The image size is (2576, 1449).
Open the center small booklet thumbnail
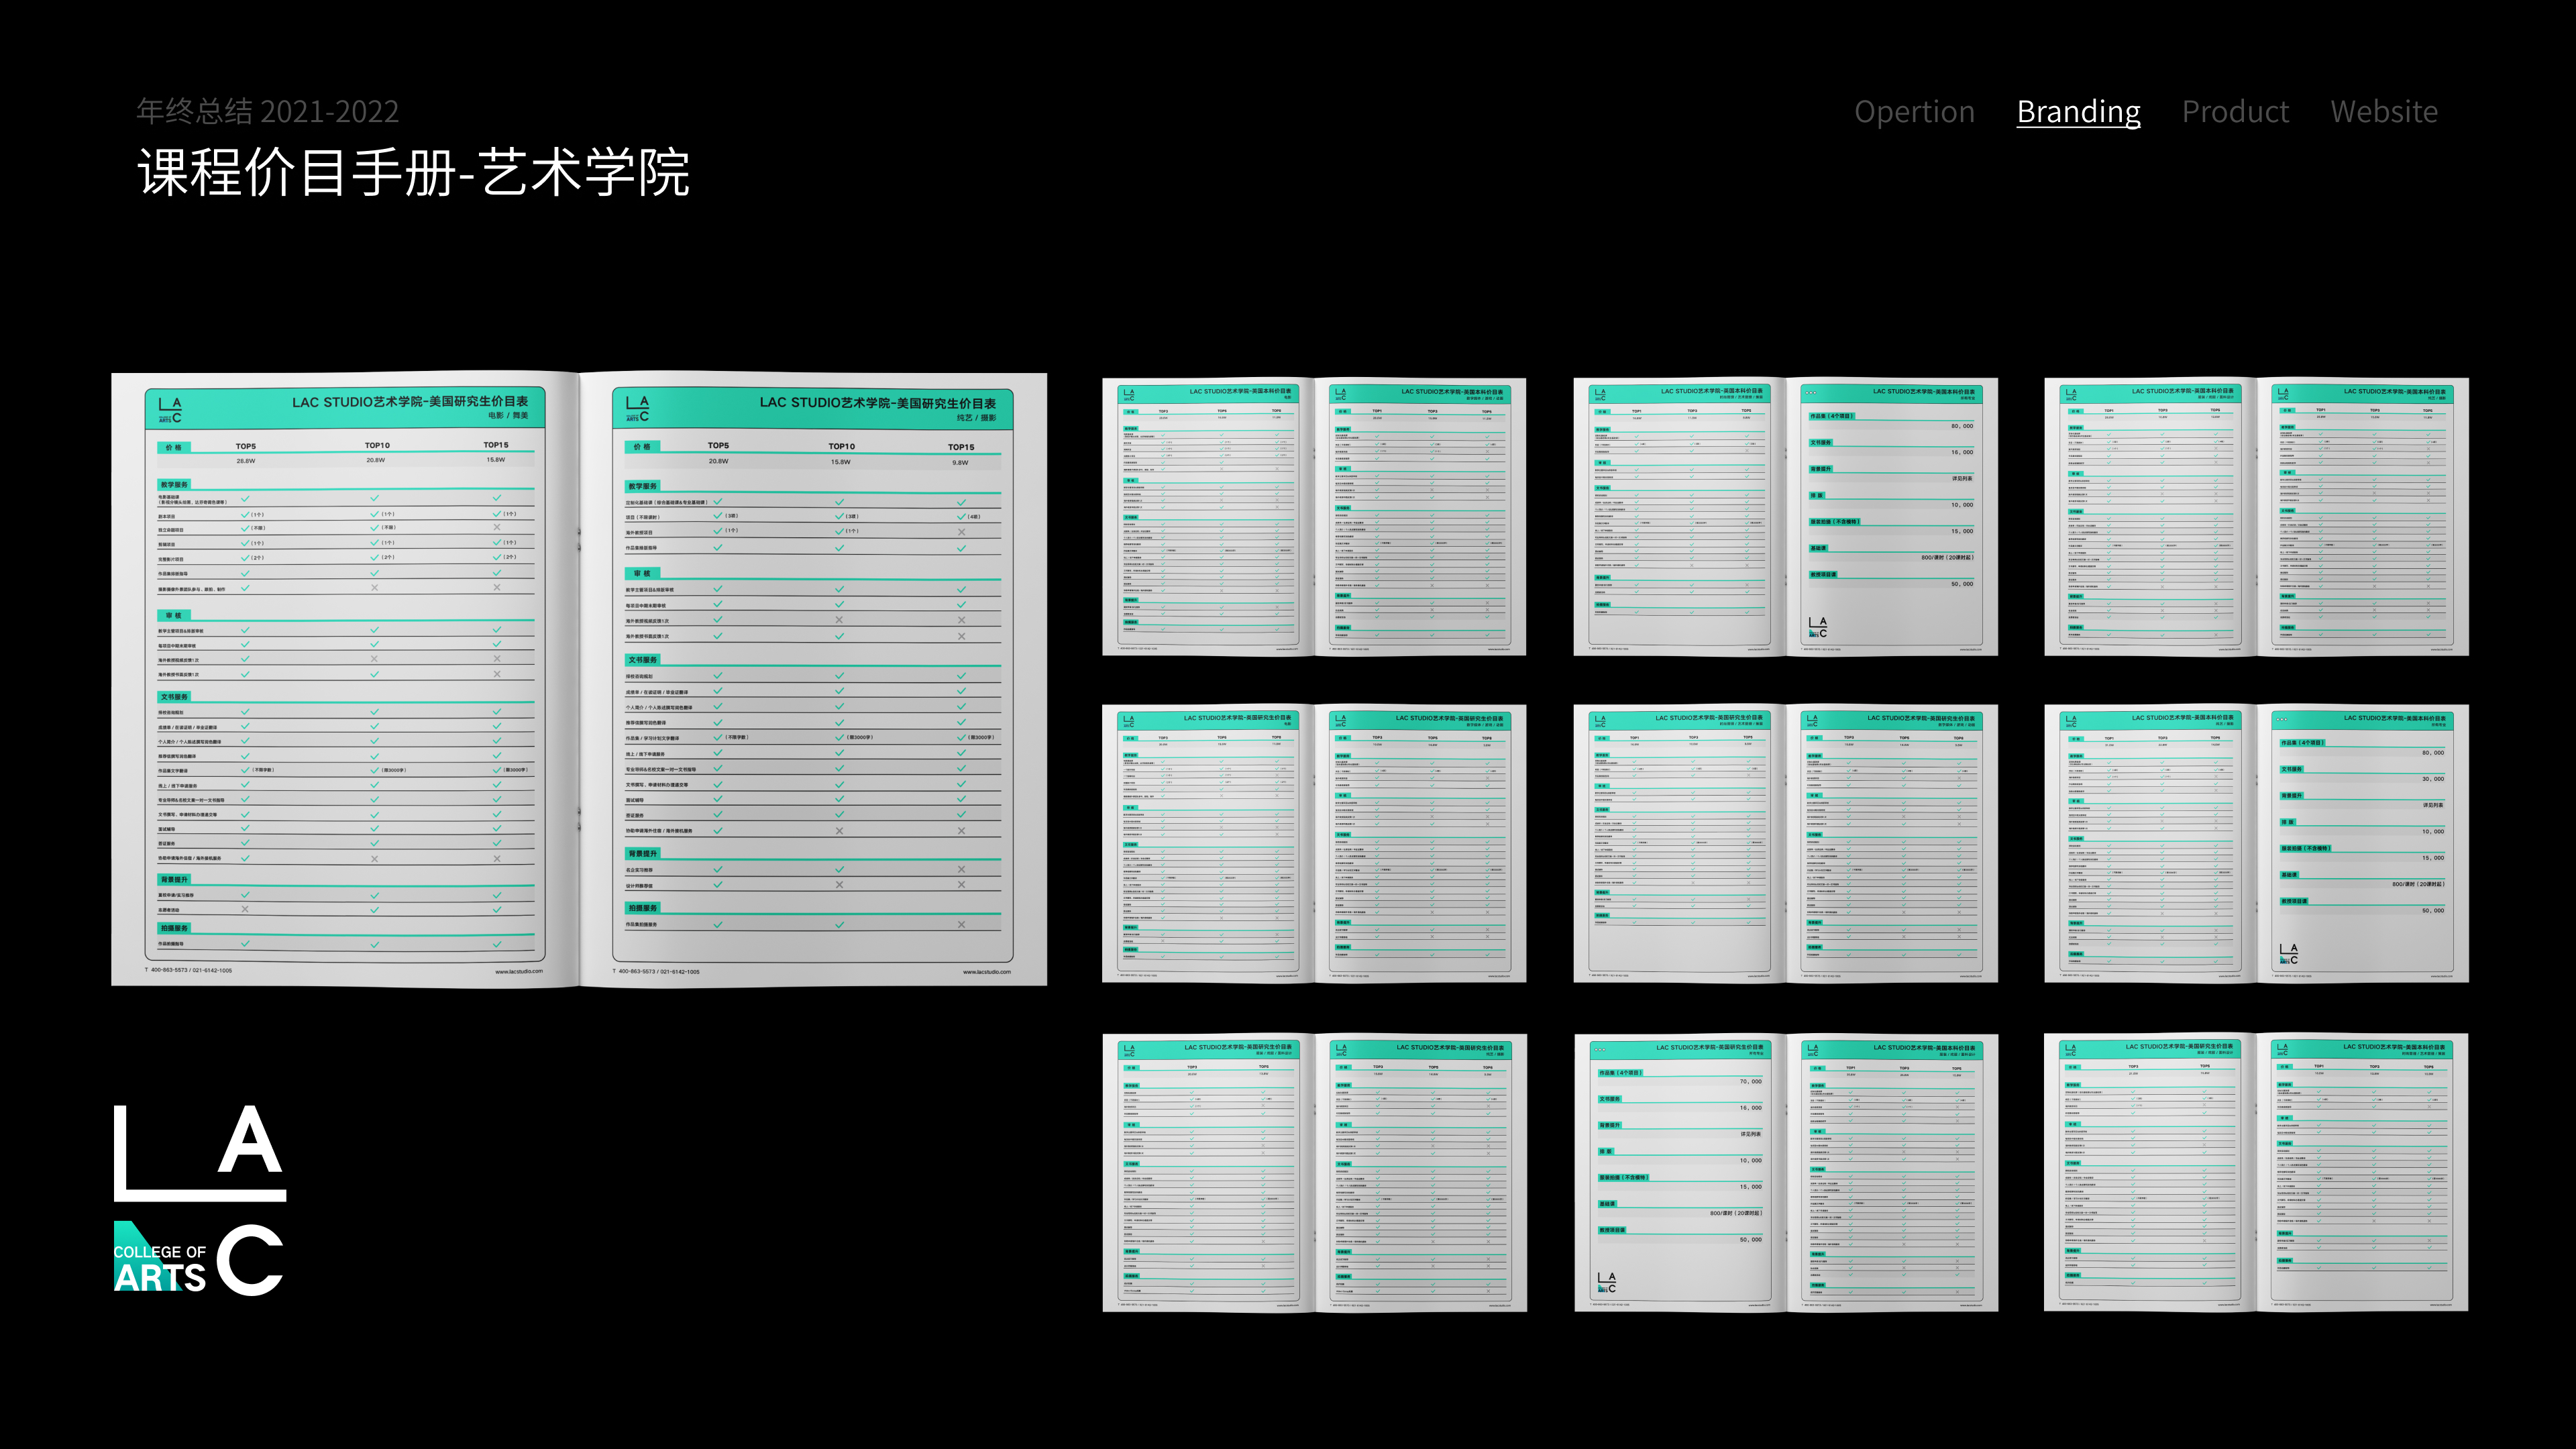pos(1785,843)
